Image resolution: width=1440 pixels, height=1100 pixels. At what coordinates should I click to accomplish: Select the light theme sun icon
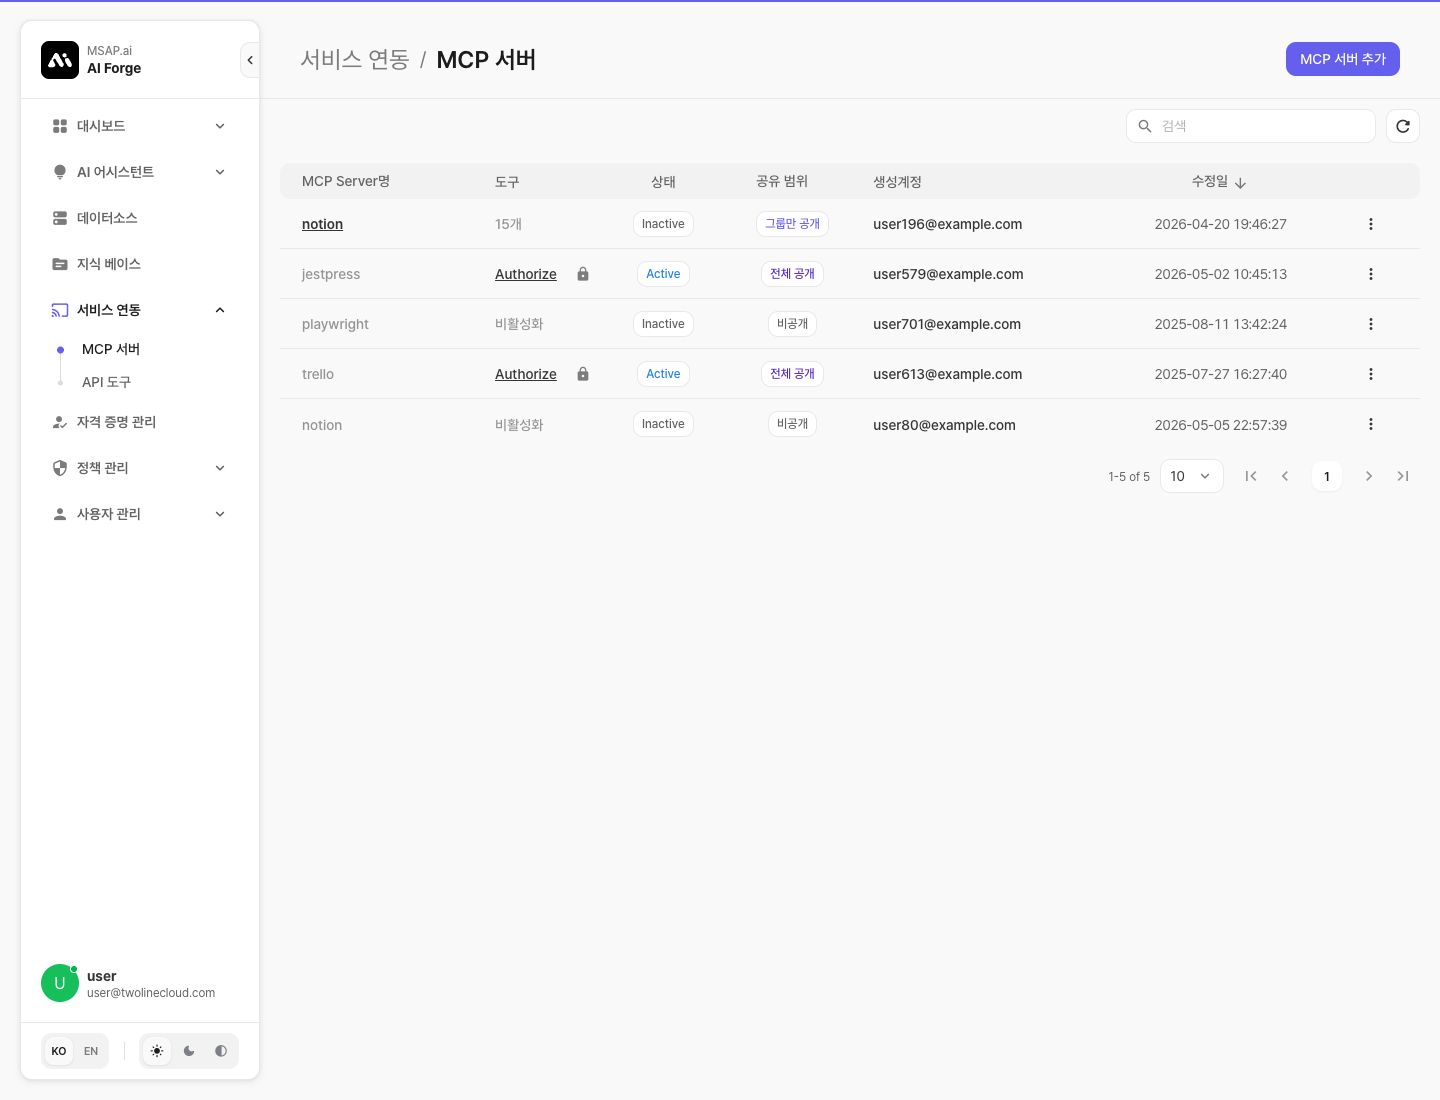157,1051
